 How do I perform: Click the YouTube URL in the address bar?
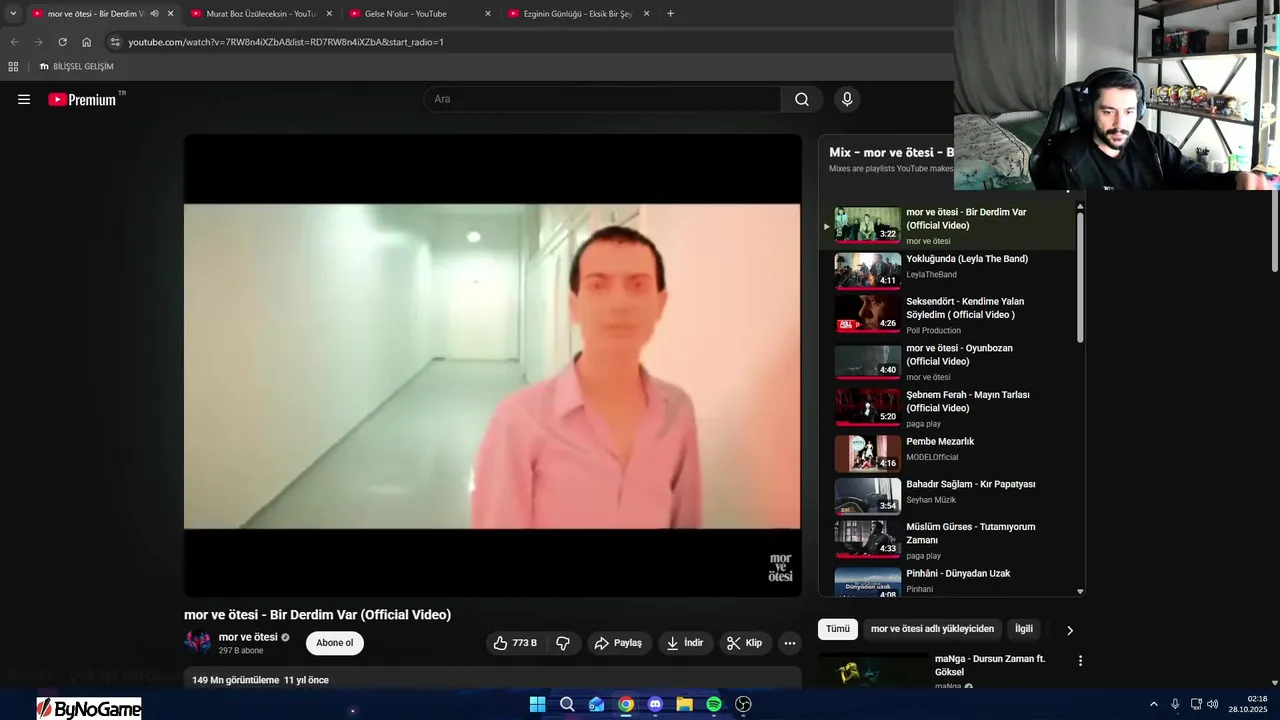pos(286,42)
